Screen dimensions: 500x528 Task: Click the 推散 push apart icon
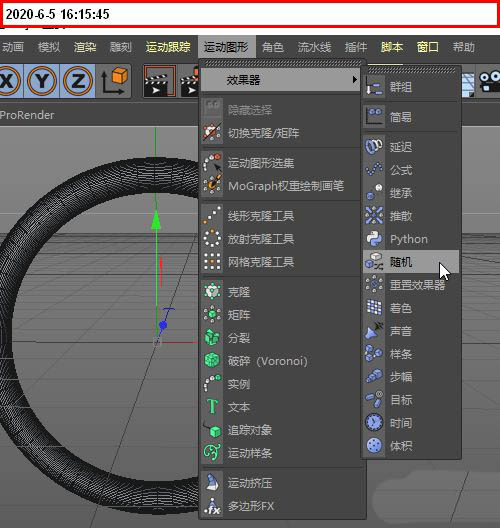(374, 216)
